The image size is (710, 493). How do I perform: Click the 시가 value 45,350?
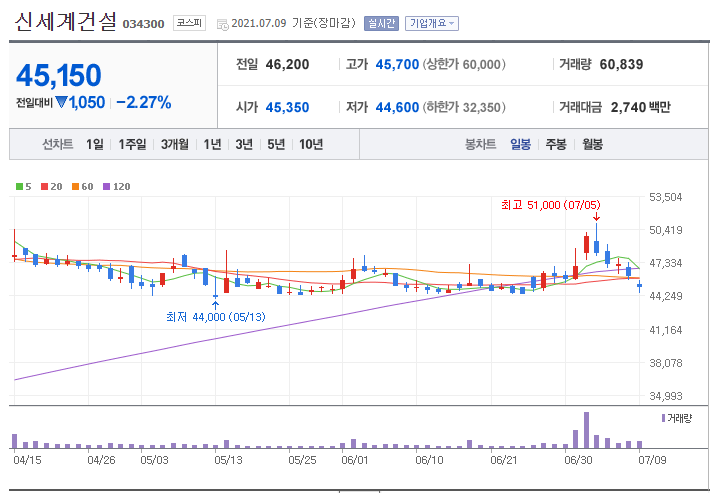(x=287, y=107)
